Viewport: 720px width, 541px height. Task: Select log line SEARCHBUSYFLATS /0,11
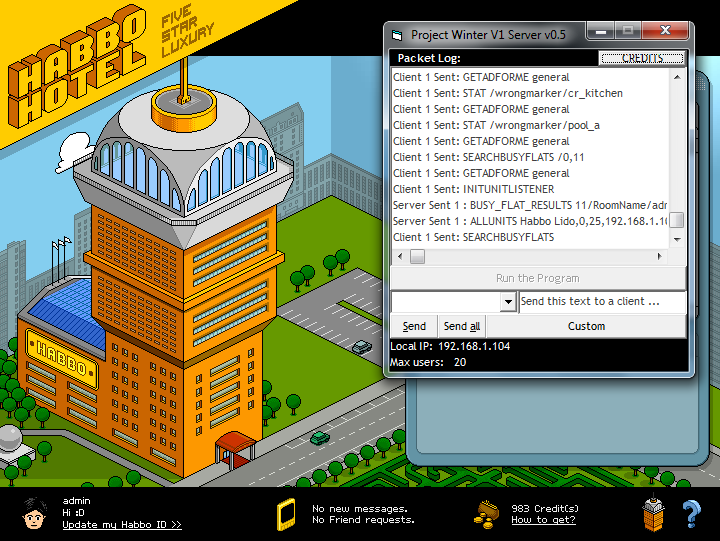tap(488, 157)
